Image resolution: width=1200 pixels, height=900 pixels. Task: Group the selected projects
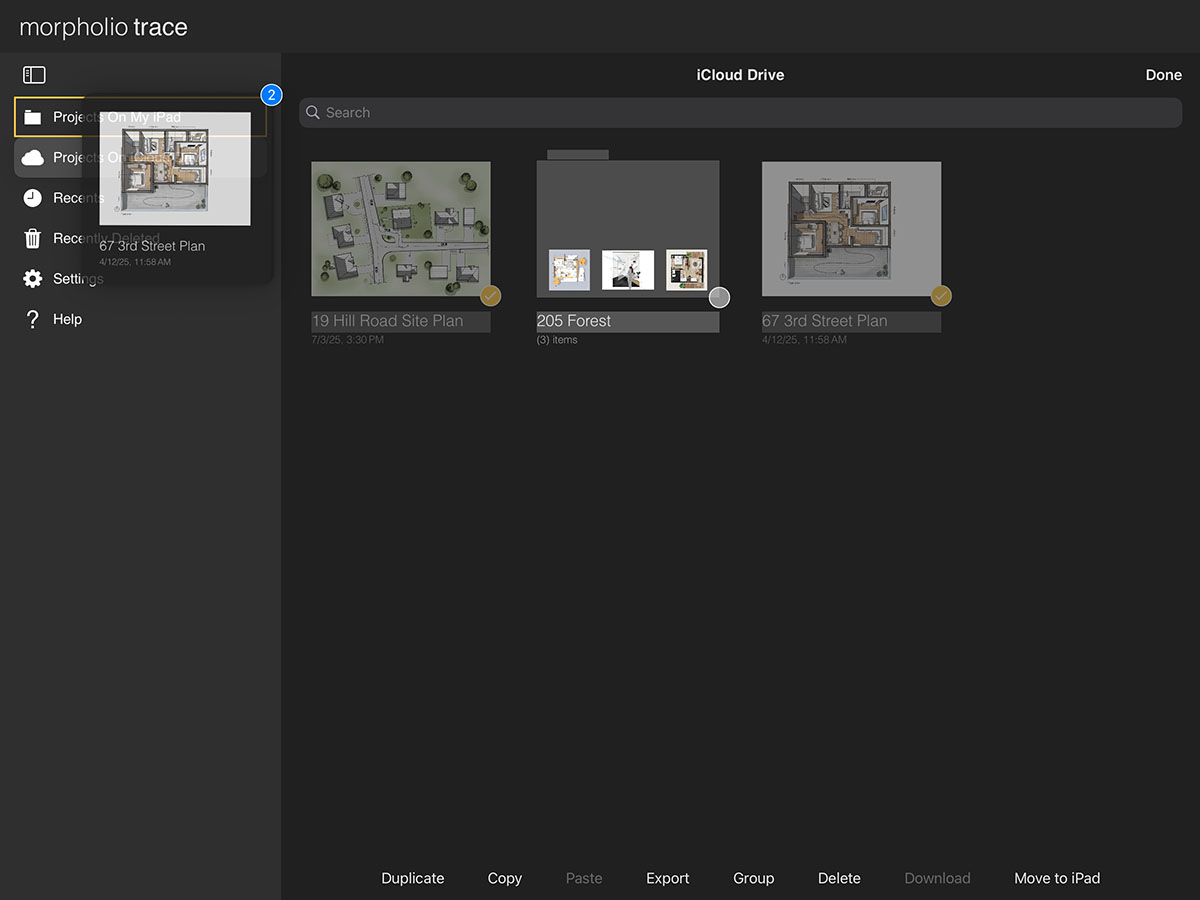click(753, 878)
